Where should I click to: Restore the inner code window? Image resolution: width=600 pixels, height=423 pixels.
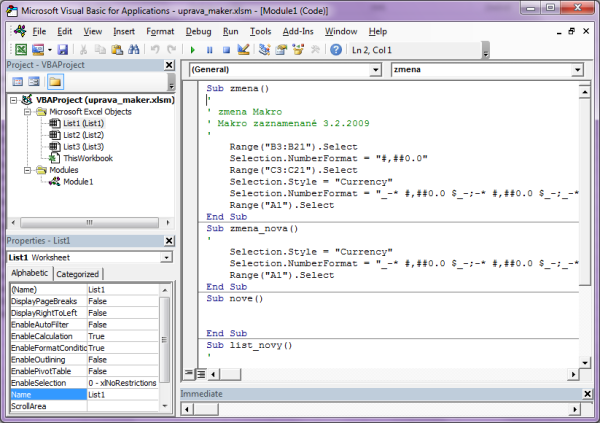pyautogui.click(x=571, y=31)
